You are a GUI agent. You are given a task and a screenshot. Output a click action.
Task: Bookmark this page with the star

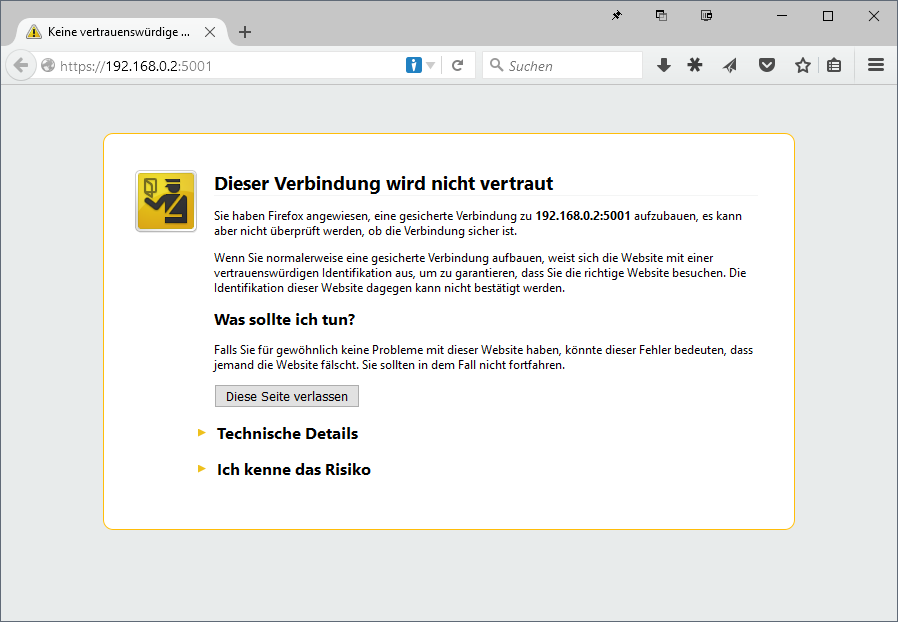[x=803, y=65]
